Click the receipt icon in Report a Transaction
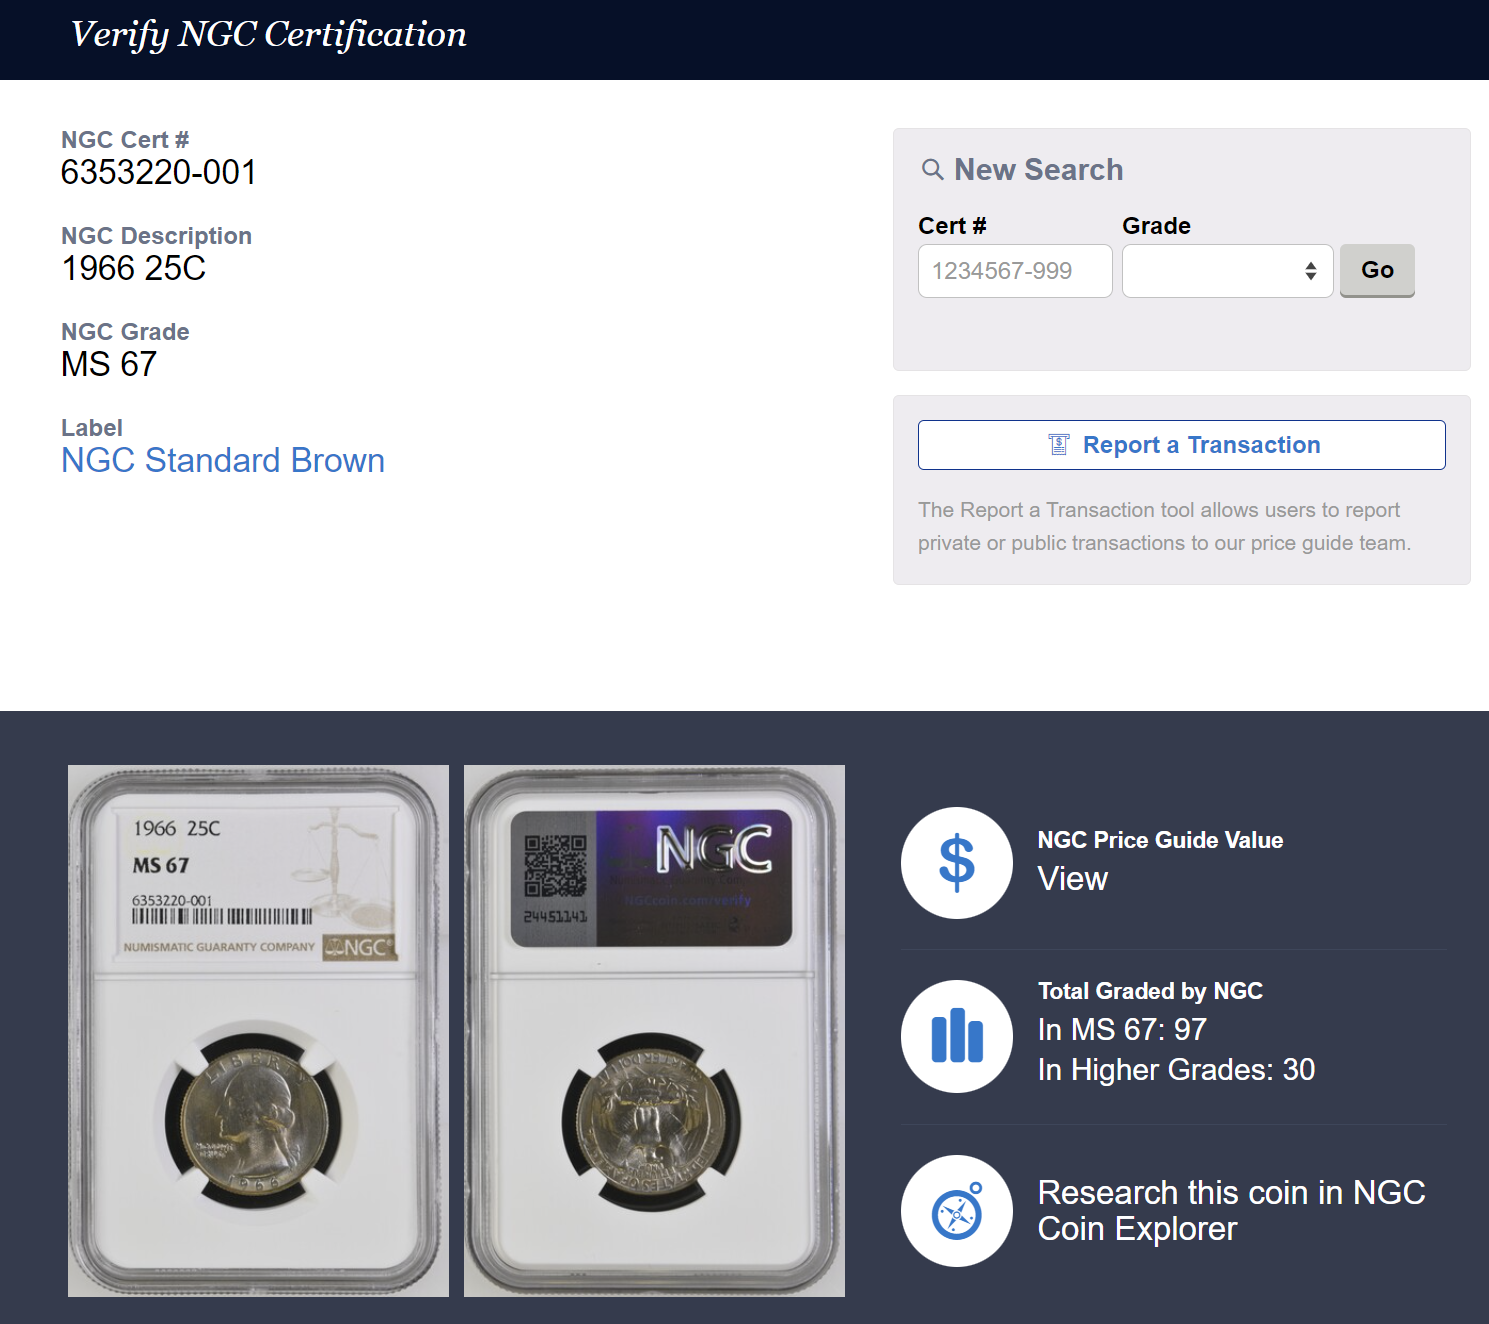This screenshot has width=1489, height=1324. tap(1058, 445)
